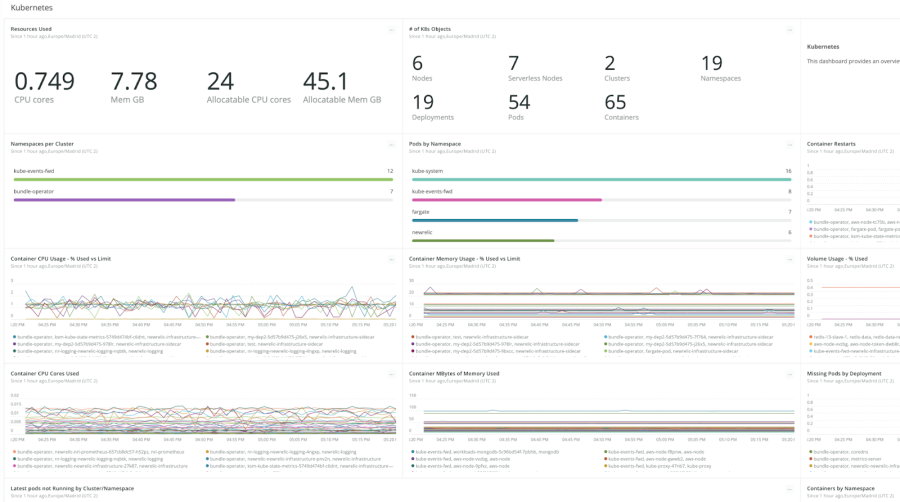Toggle my-dep2-5d57b9d475-9bxcc legend in Container Memory Usage

click(495, 351)
